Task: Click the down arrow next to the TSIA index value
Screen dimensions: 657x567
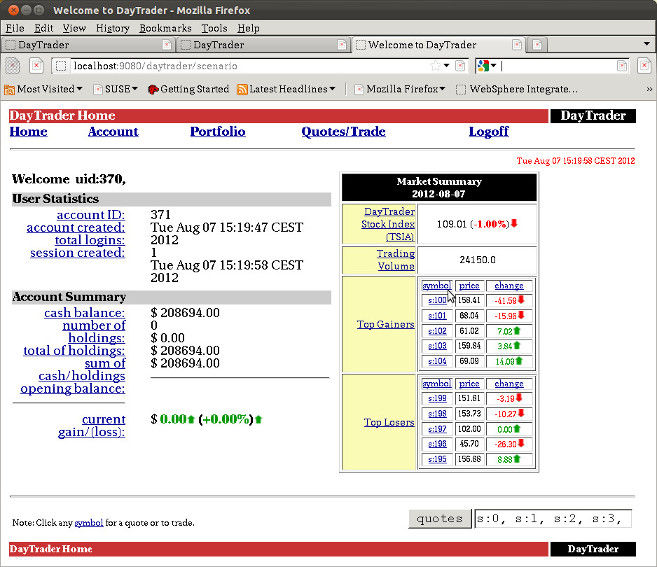Action: 514,223
